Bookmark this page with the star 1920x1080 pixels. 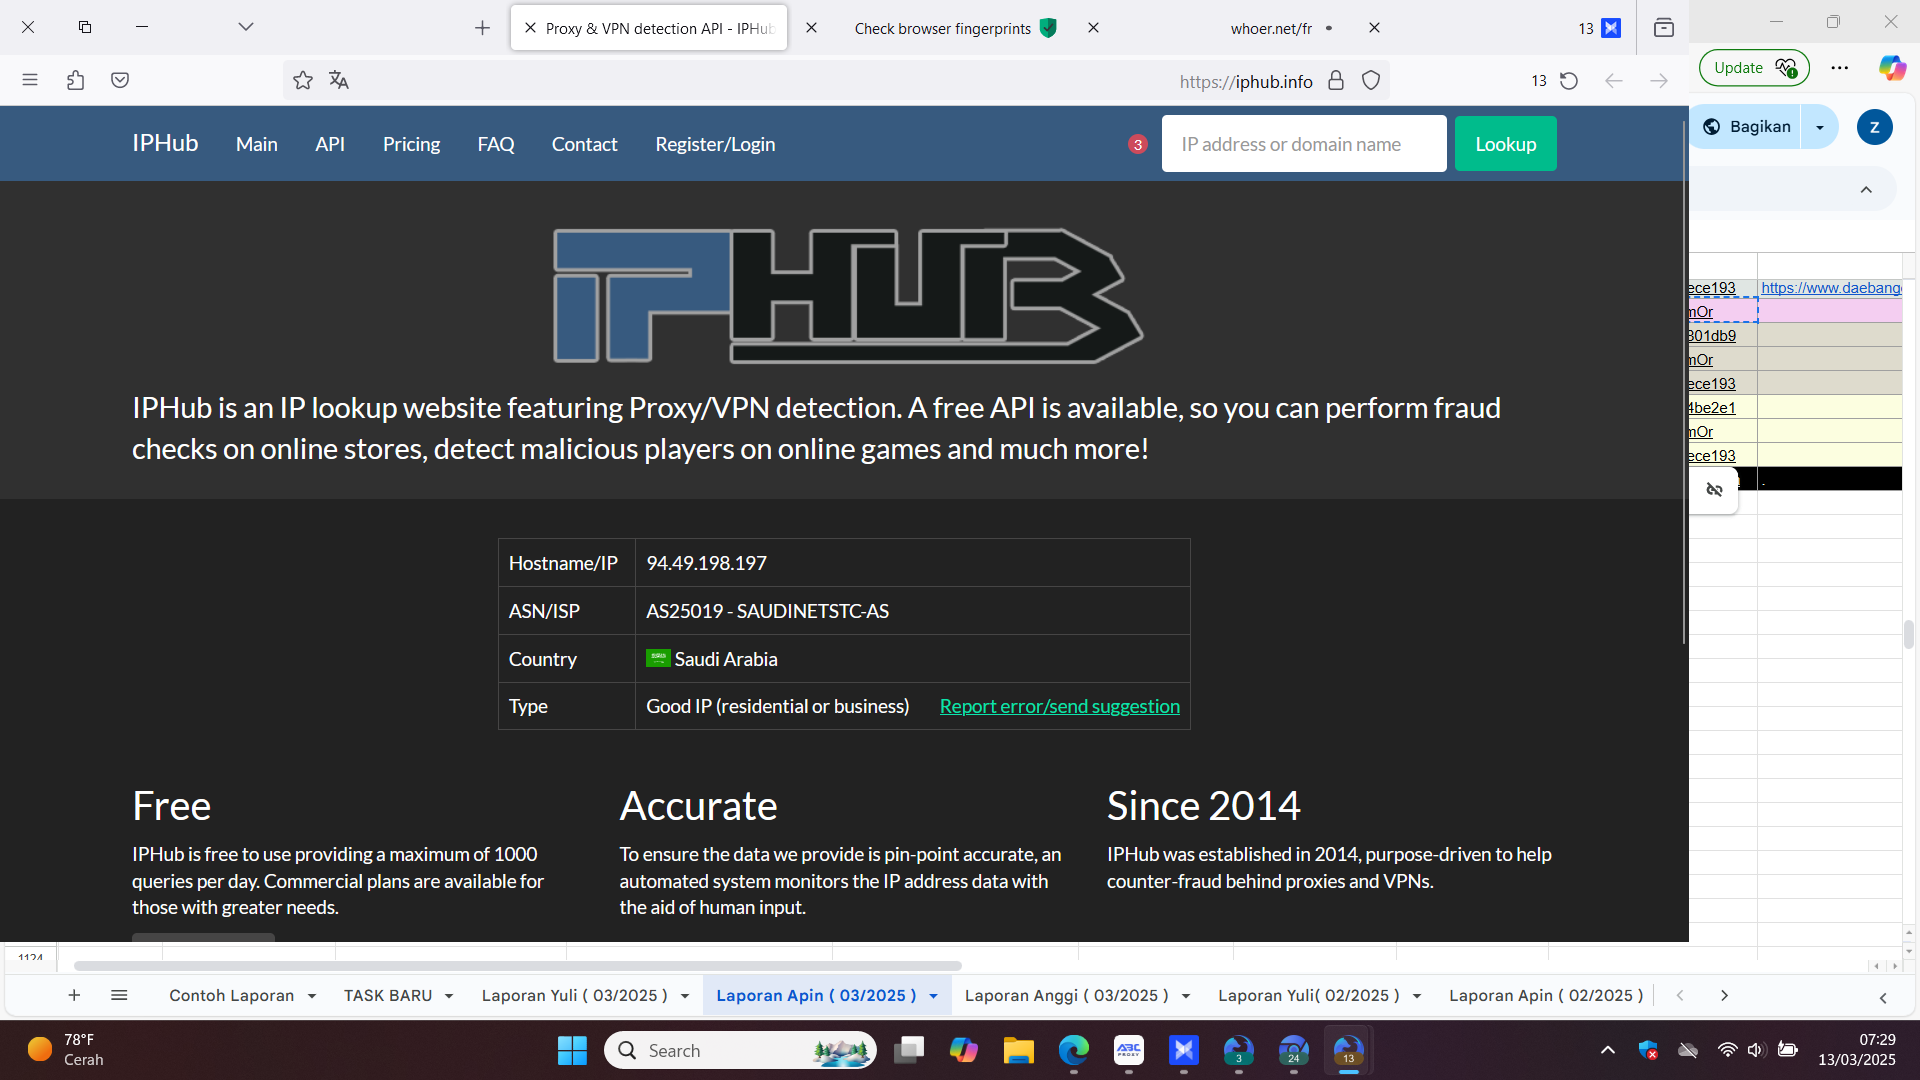(303, 80)
